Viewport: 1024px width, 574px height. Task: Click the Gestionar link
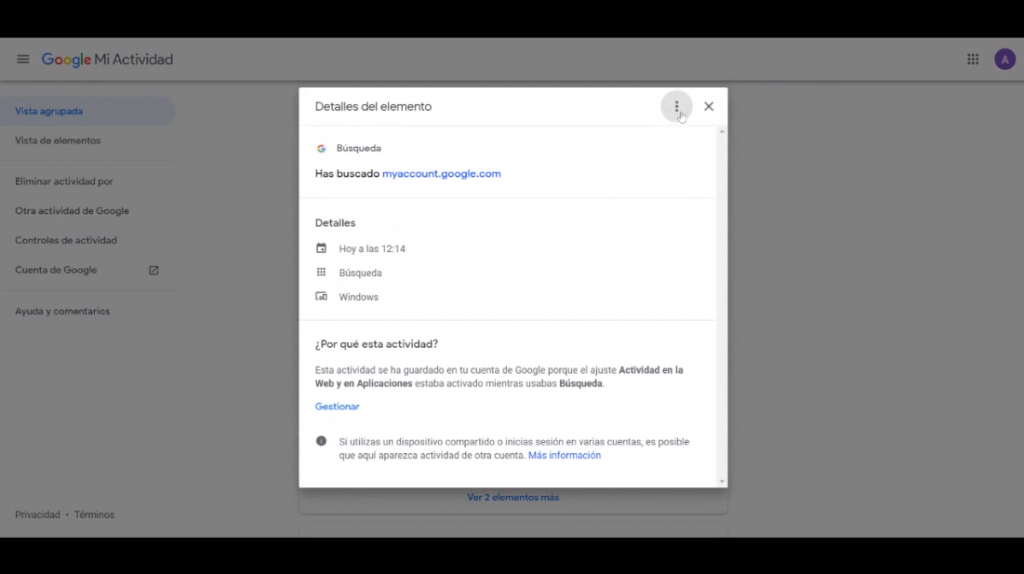pyautogui.click(x=337, y=407)
